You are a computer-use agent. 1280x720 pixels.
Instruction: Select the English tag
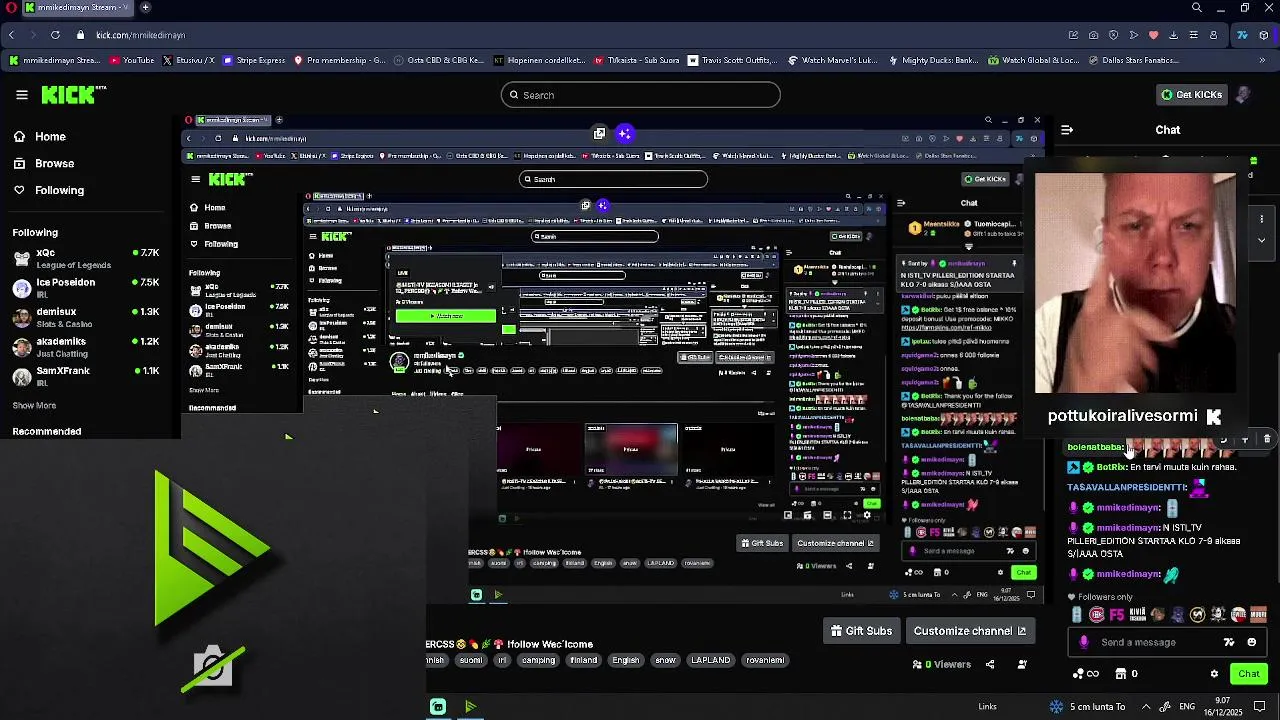click(x=625, y=660)
